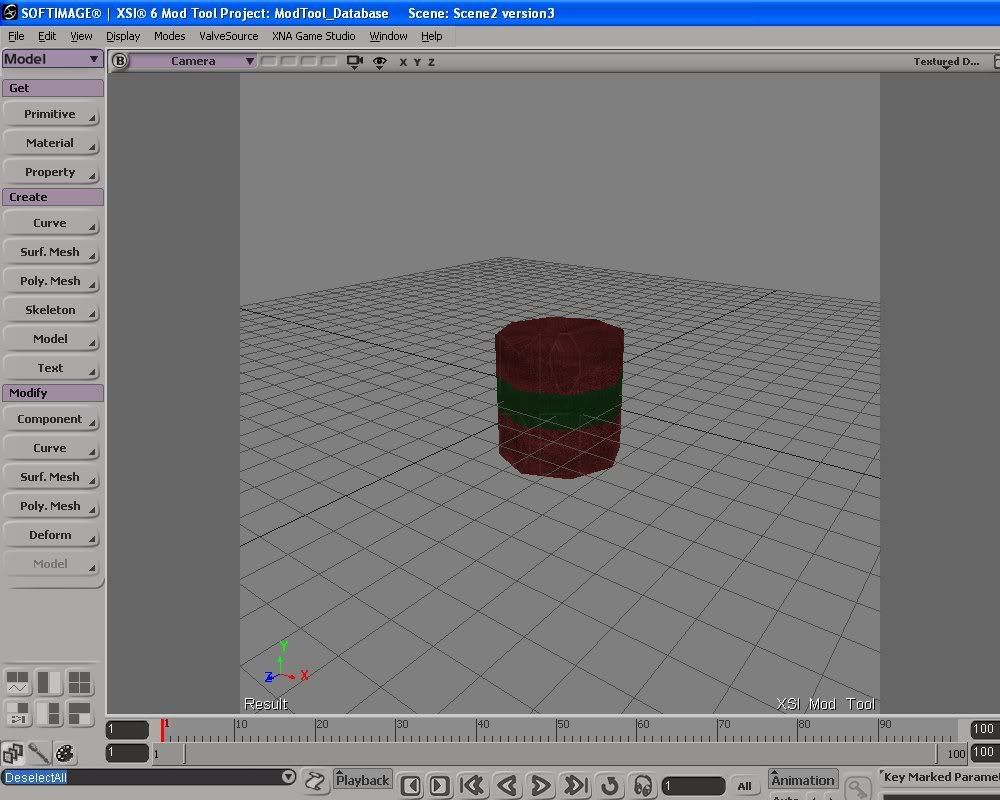The height and width of the screenshot is (800, 1000).
Task: Click the Modify Component button
Action: pyautogui.click(x=51, y=419)
